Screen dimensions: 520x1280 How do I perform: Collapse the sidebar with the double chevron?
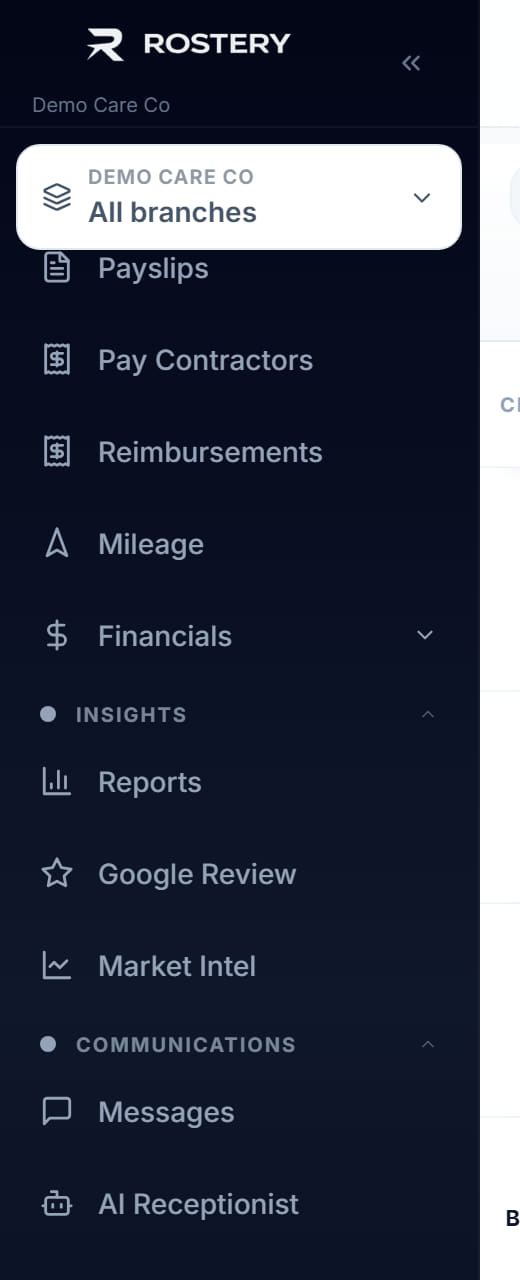pos(411,63)
